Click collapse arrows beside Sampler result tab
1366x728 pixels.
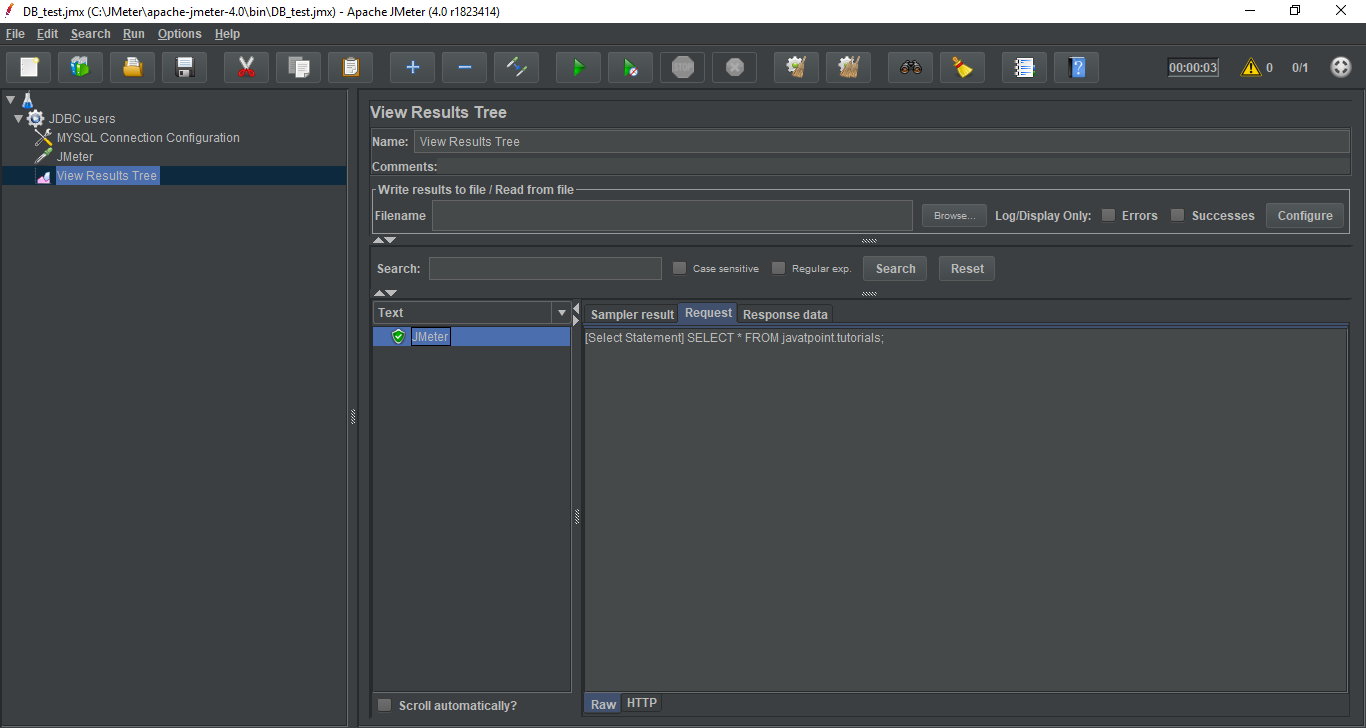coord(575,314)
